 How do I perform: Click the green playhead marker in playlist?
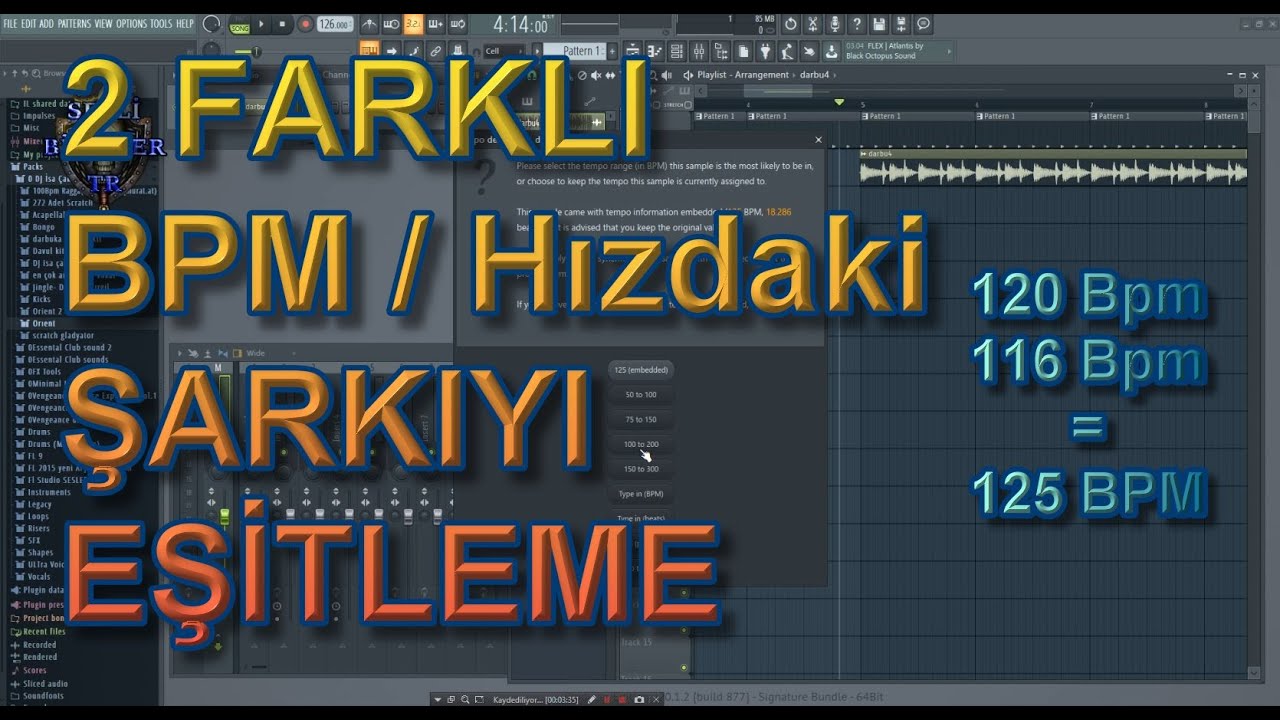click(x=839, y=102)
